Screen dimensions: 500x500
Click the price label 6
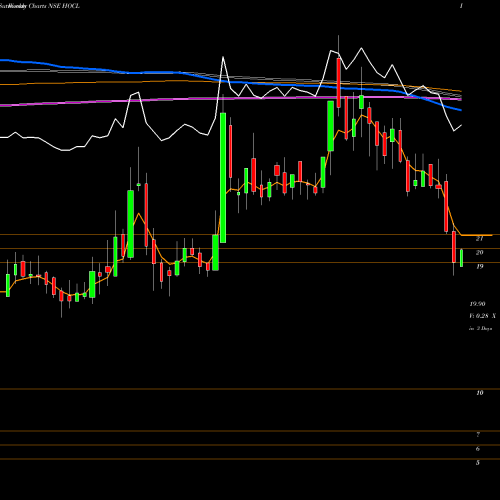(478, 449)
